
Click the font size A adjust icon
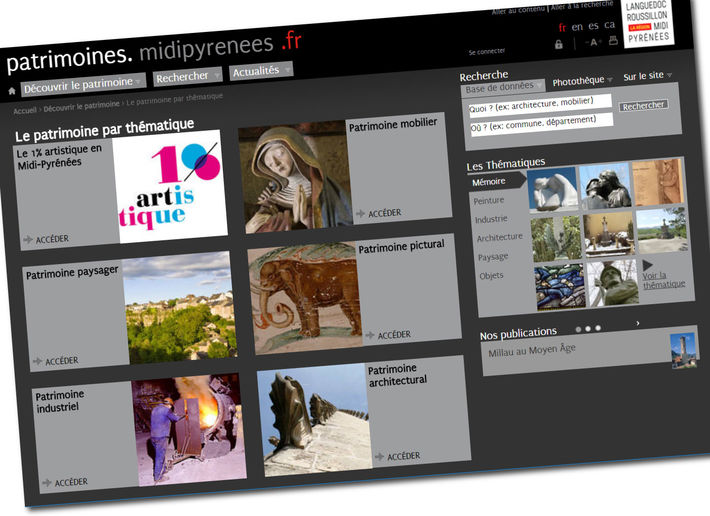[593, 42]
